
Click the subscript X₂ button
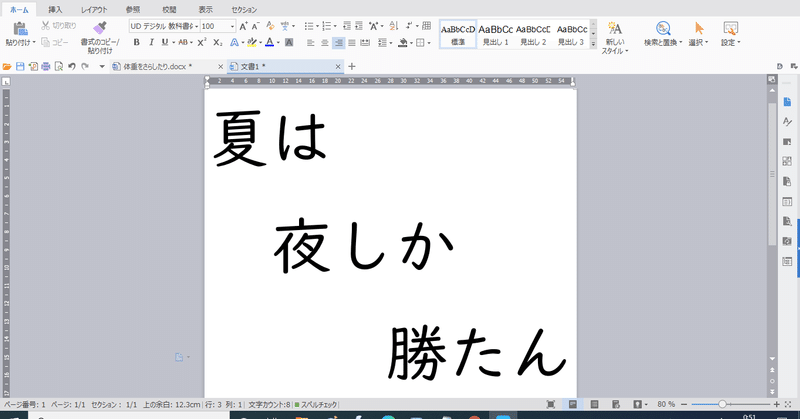(x=218, y=42)
